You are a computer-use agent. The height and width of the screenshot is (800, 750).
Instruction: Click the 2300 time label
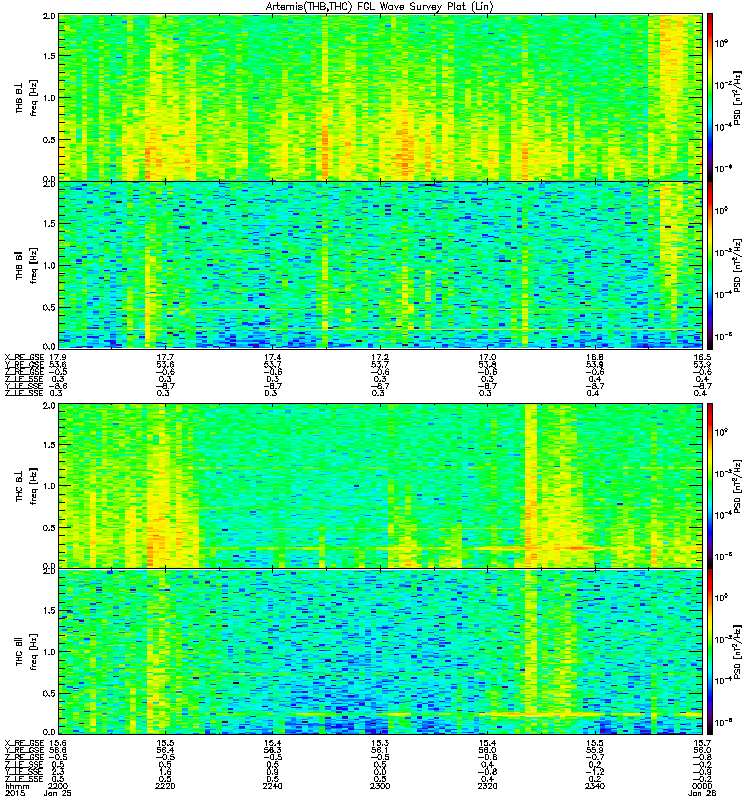pos(380,786)
